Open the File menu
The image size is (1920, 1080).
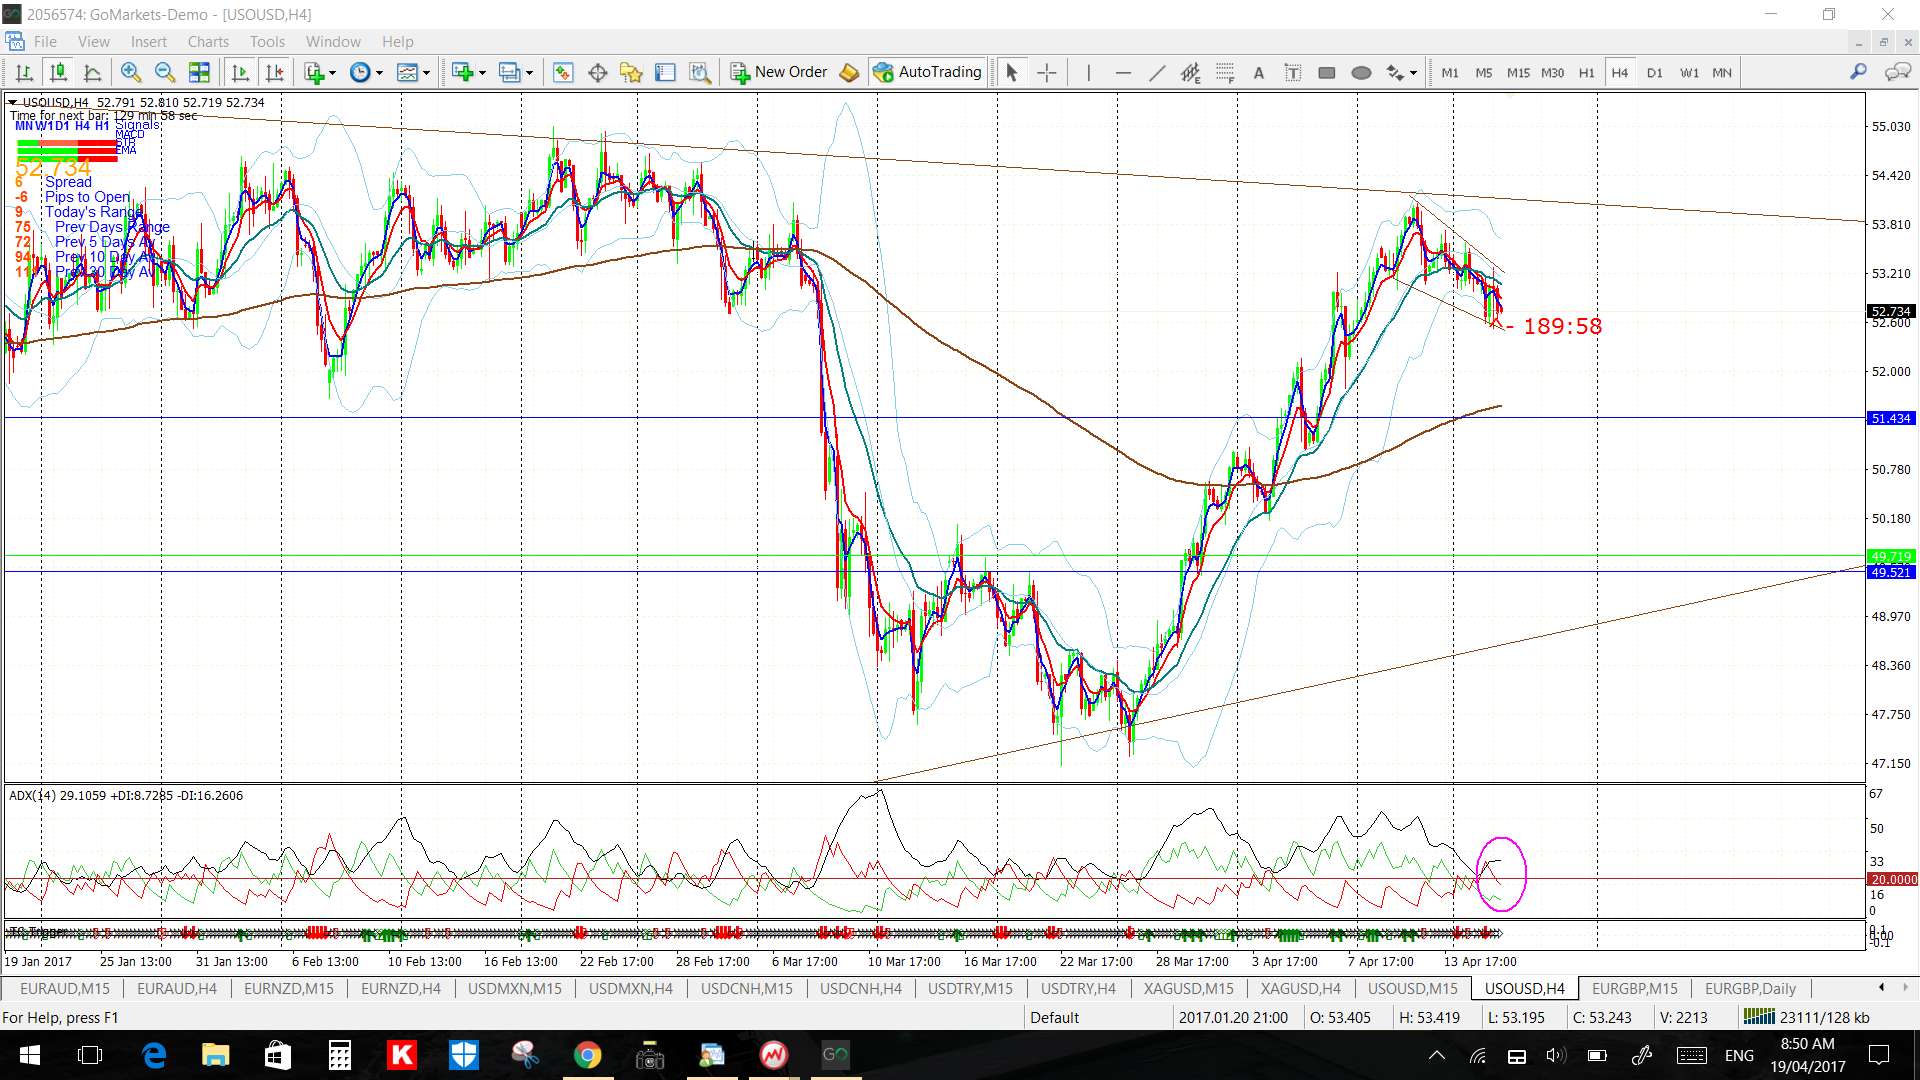(x=45, y=41)
